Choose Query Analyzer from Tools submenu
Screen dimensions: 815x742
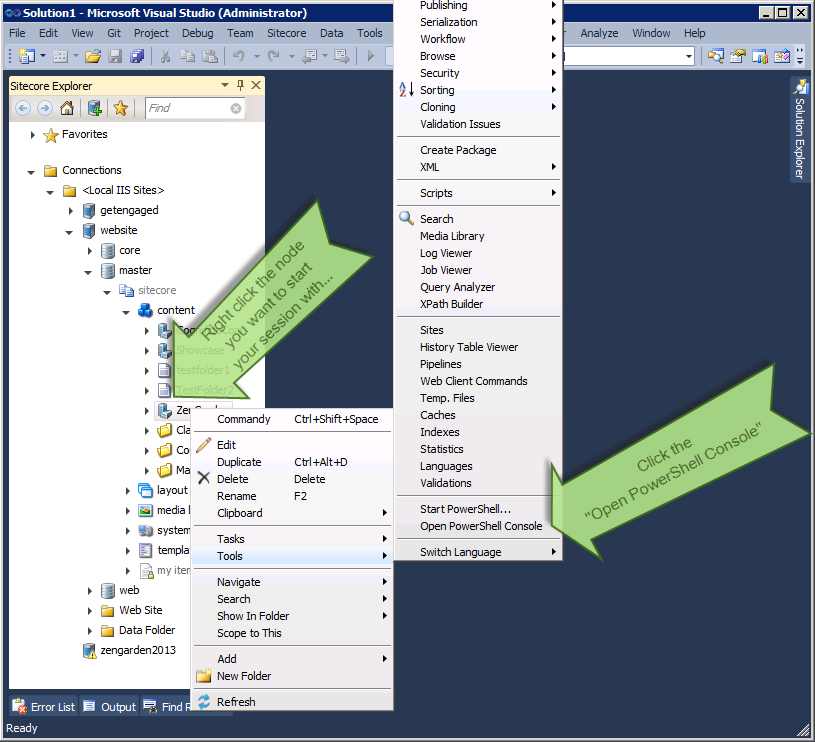click(x=457, y=287)
